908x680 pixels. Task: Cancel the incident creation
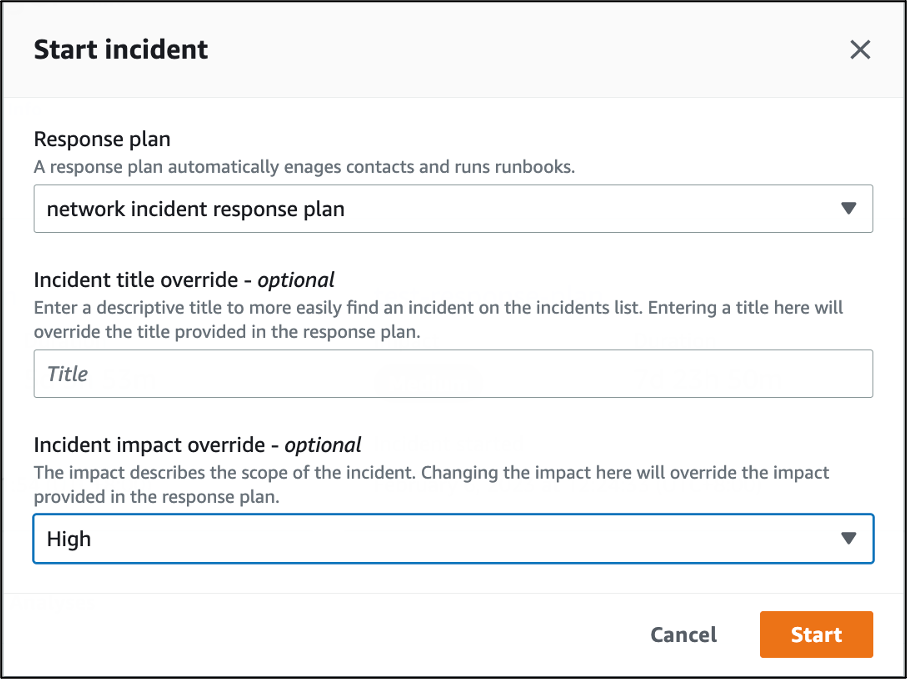click(683, 635)
